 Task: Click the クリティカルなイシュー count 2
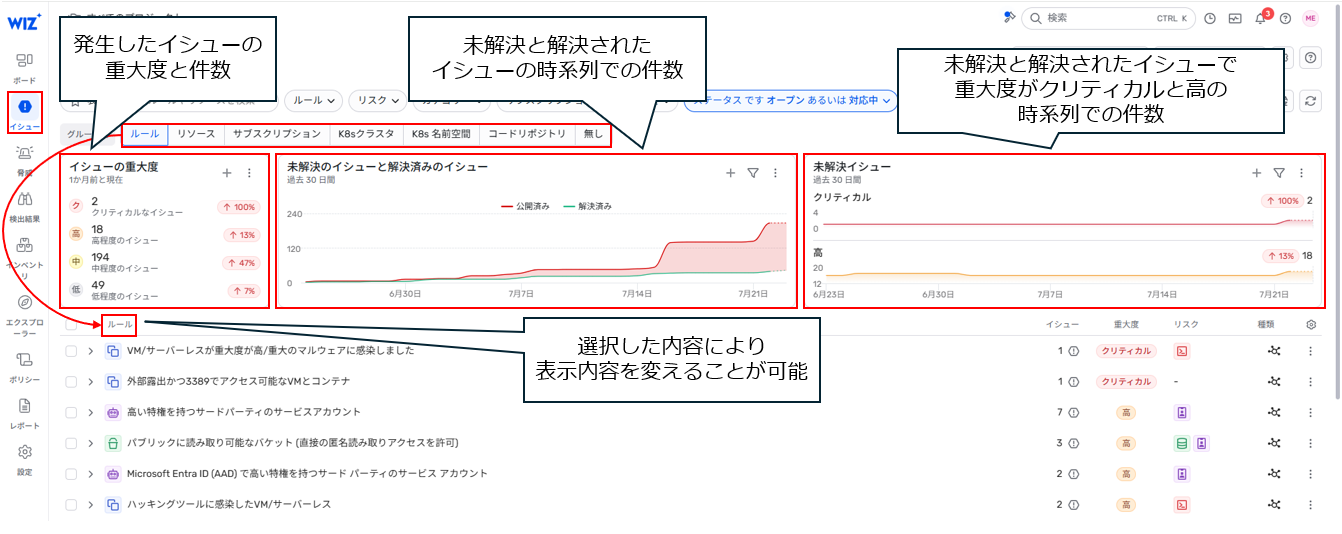tap(95, 201)
